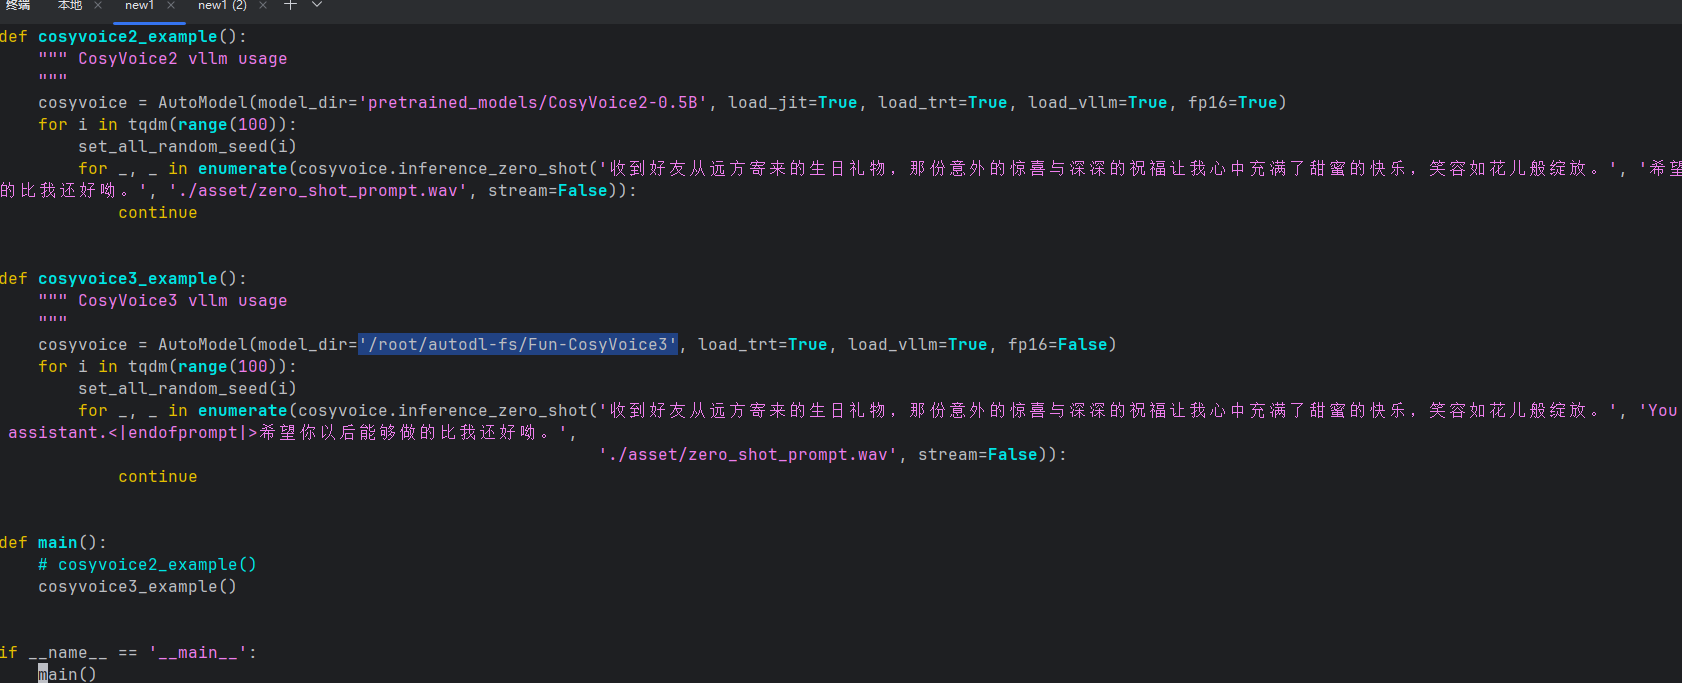Open a new terminal tab with plus icon
The image size is (1682, 683).
tap(290, 5)
